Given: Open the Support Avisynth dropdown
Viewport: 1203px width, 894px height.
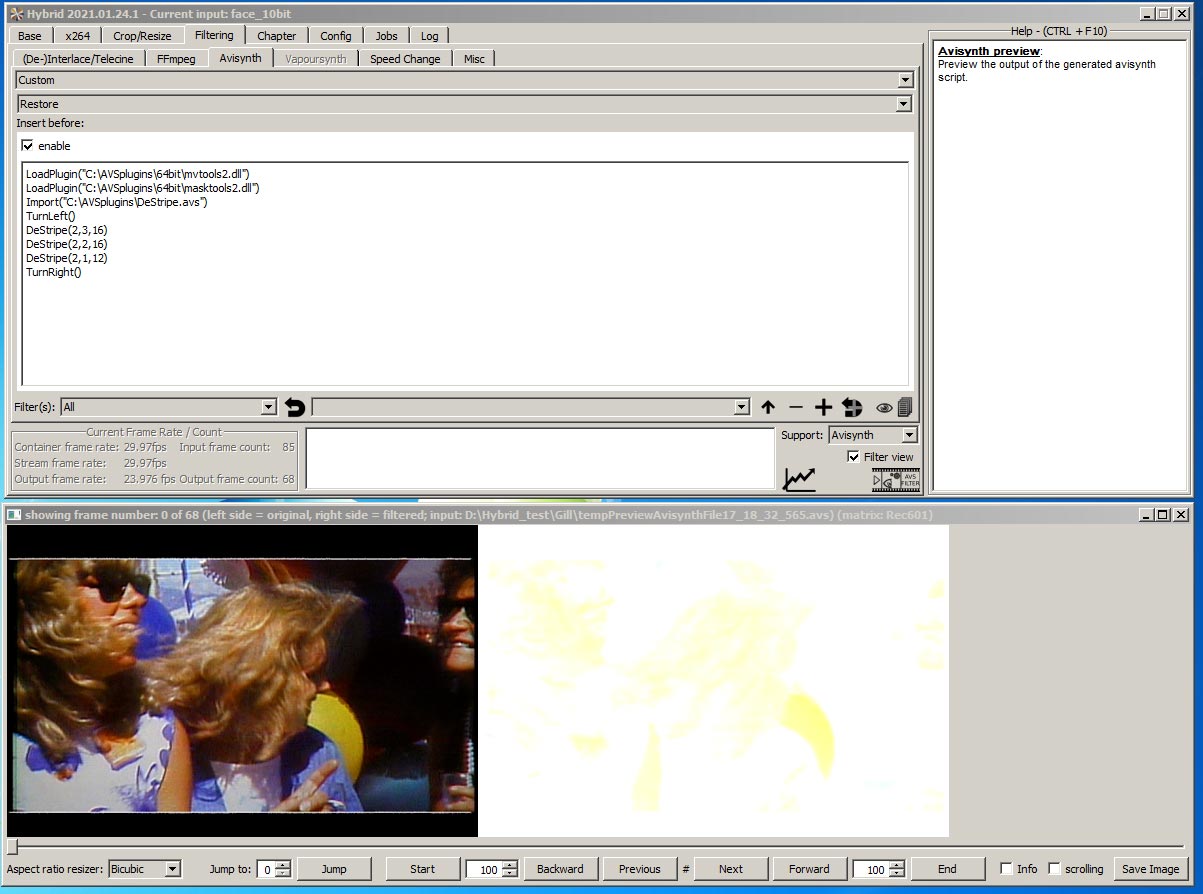Looking at the screenshot, I should tap(908, 435).
